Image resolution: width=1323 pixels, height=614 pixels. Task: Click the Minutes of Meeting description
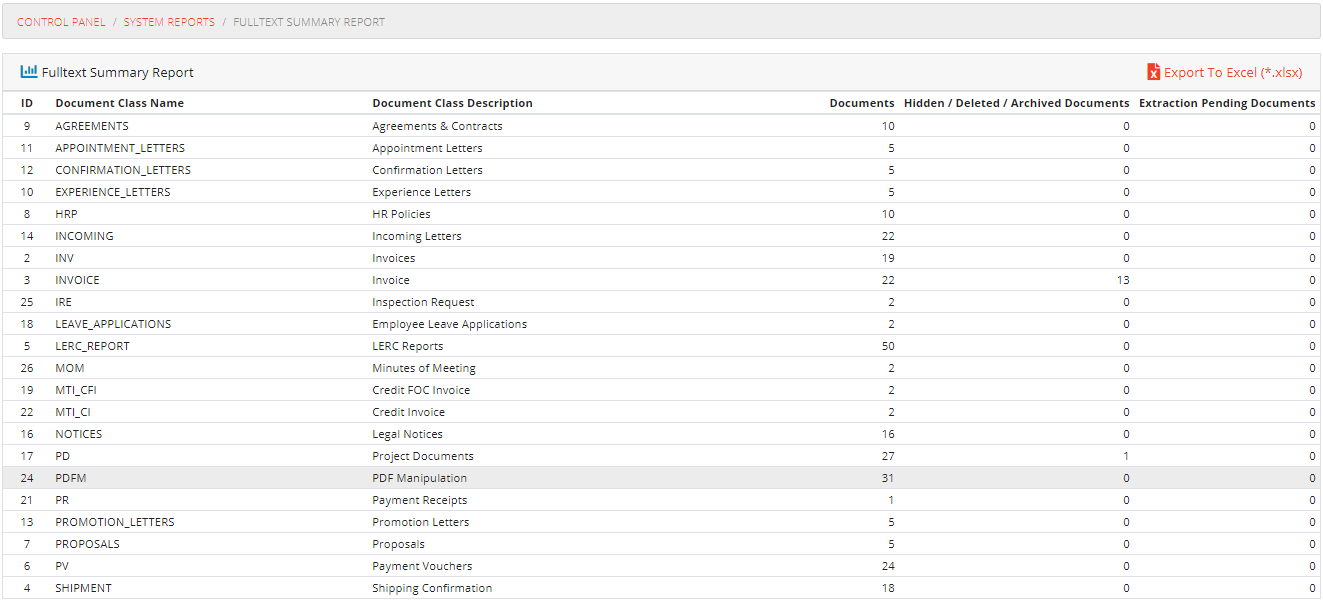point(424,368)
